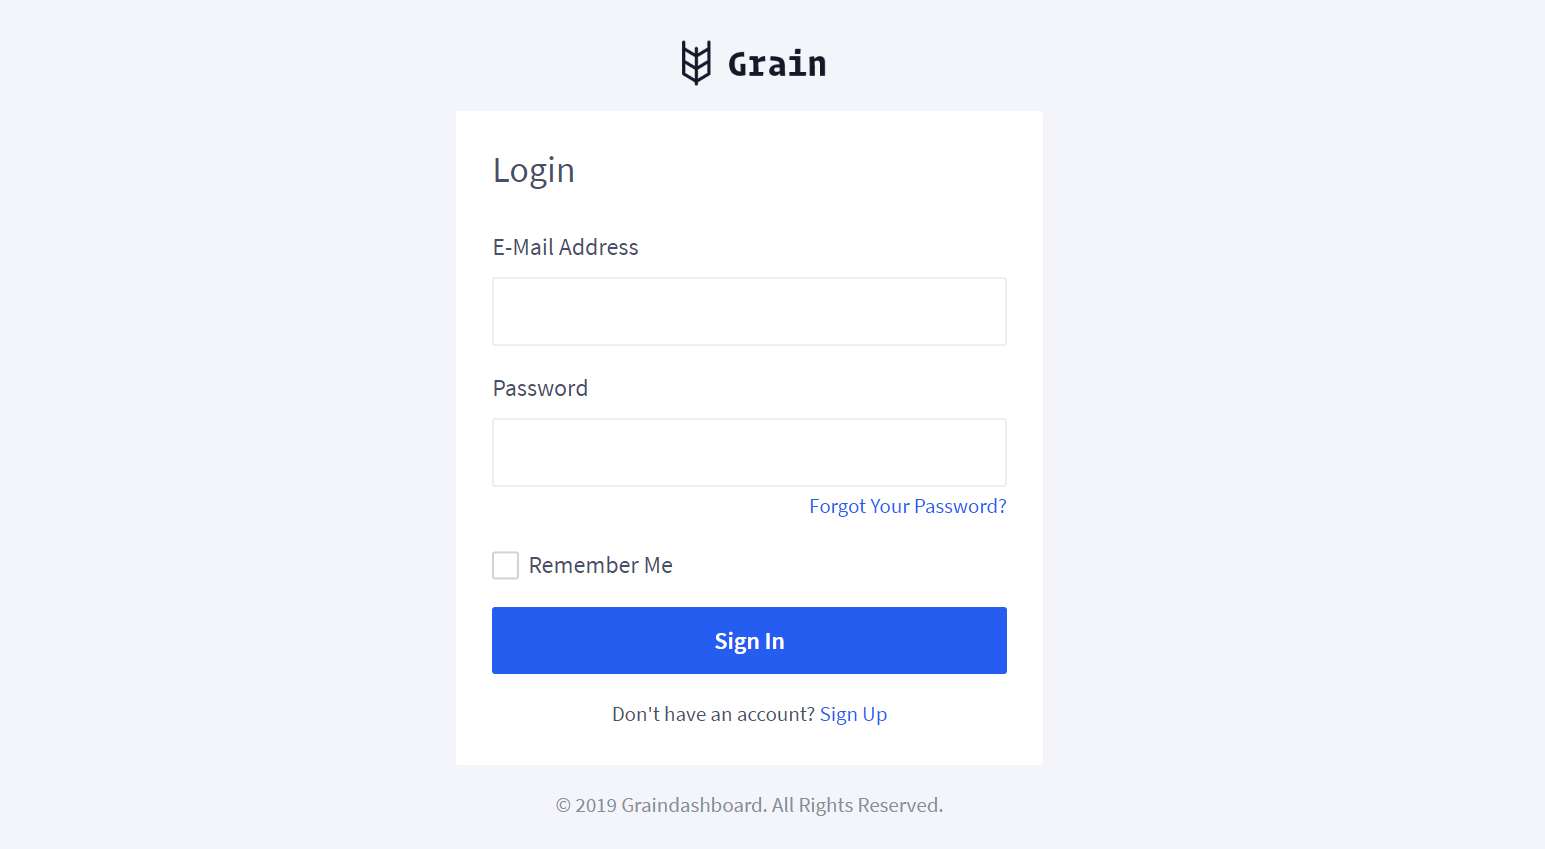Image resolution: width=1545 pixels, height=849 pixels.
Task: Click the Grain wheat logo icon
Action: click(x=695, y=63)
